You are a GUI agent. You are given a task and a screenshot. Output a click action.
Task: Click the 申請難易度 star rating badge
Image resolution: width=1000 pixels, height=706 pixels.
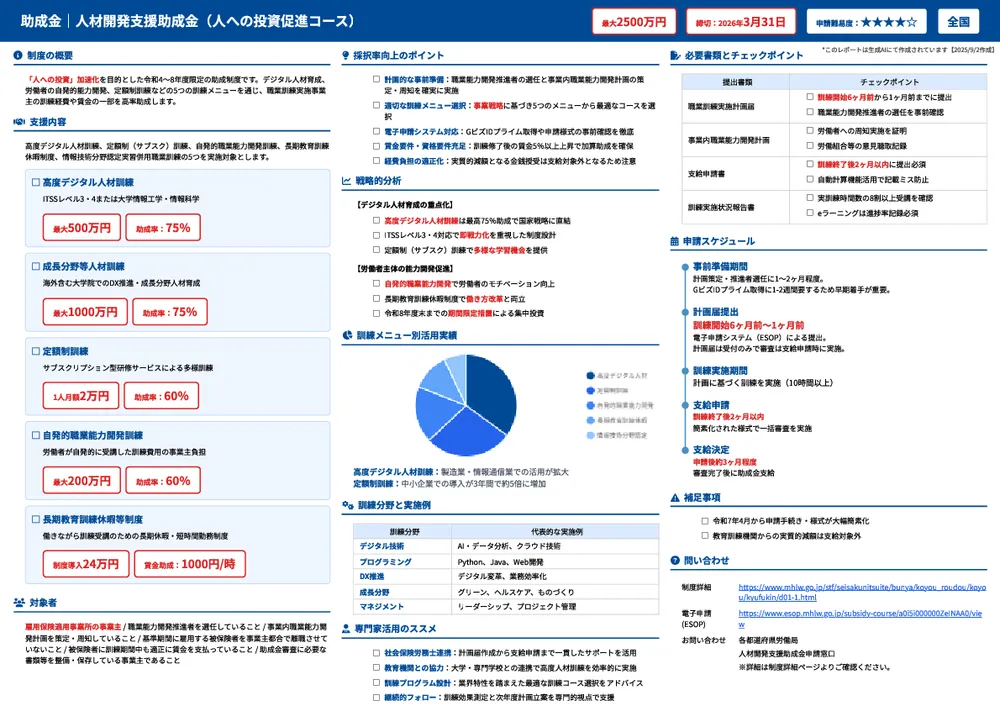click(x=866, y=22)
